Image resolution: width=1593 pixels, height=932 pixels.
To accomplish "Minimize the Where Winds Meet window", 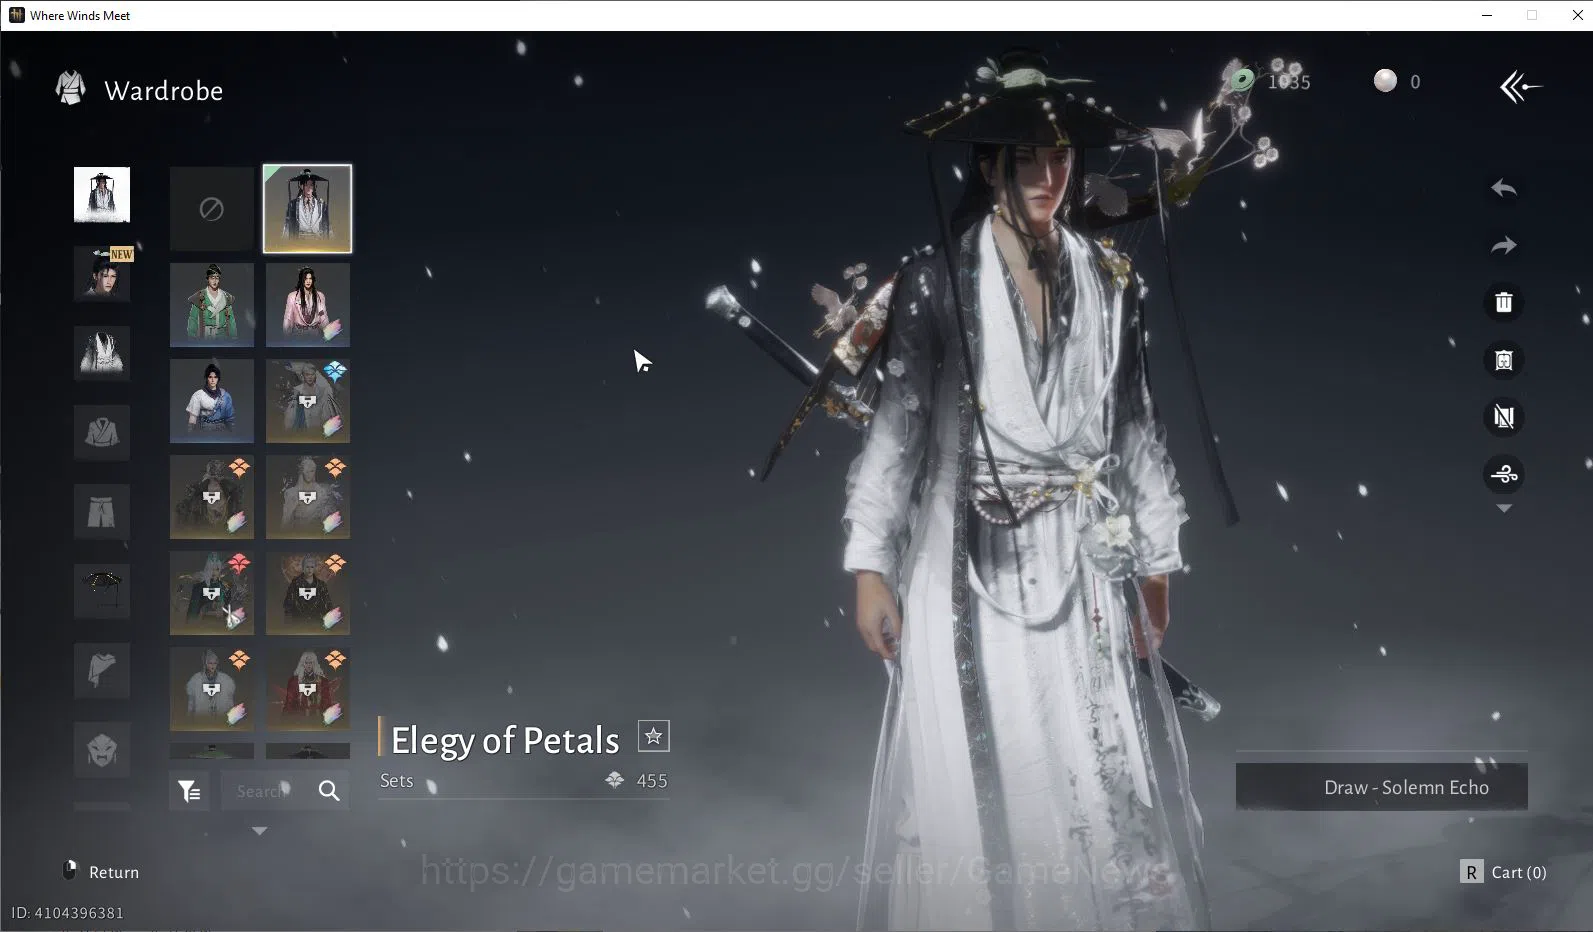I will pos(1487,15).
